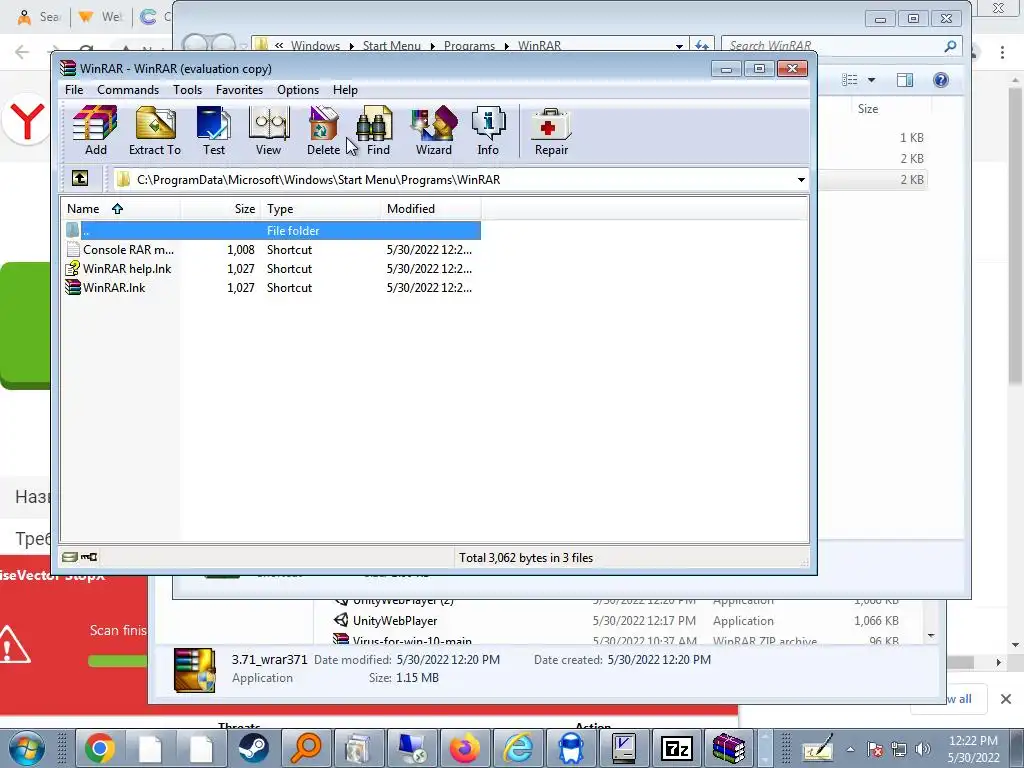Toggle the preview pane button in Explorer
Viewport: 1024px width, 768px height.
[x=904, y=80]
